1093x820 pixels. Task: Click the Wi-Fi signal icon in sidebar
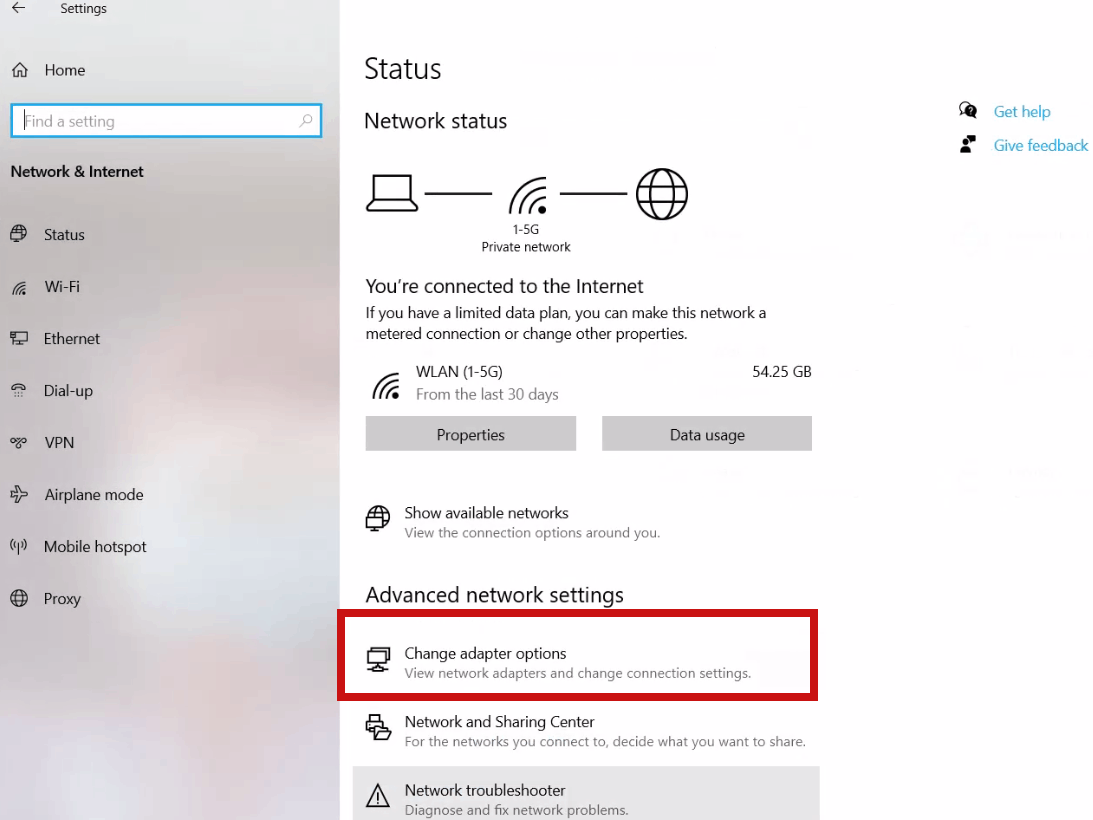(x=20, y=287)
